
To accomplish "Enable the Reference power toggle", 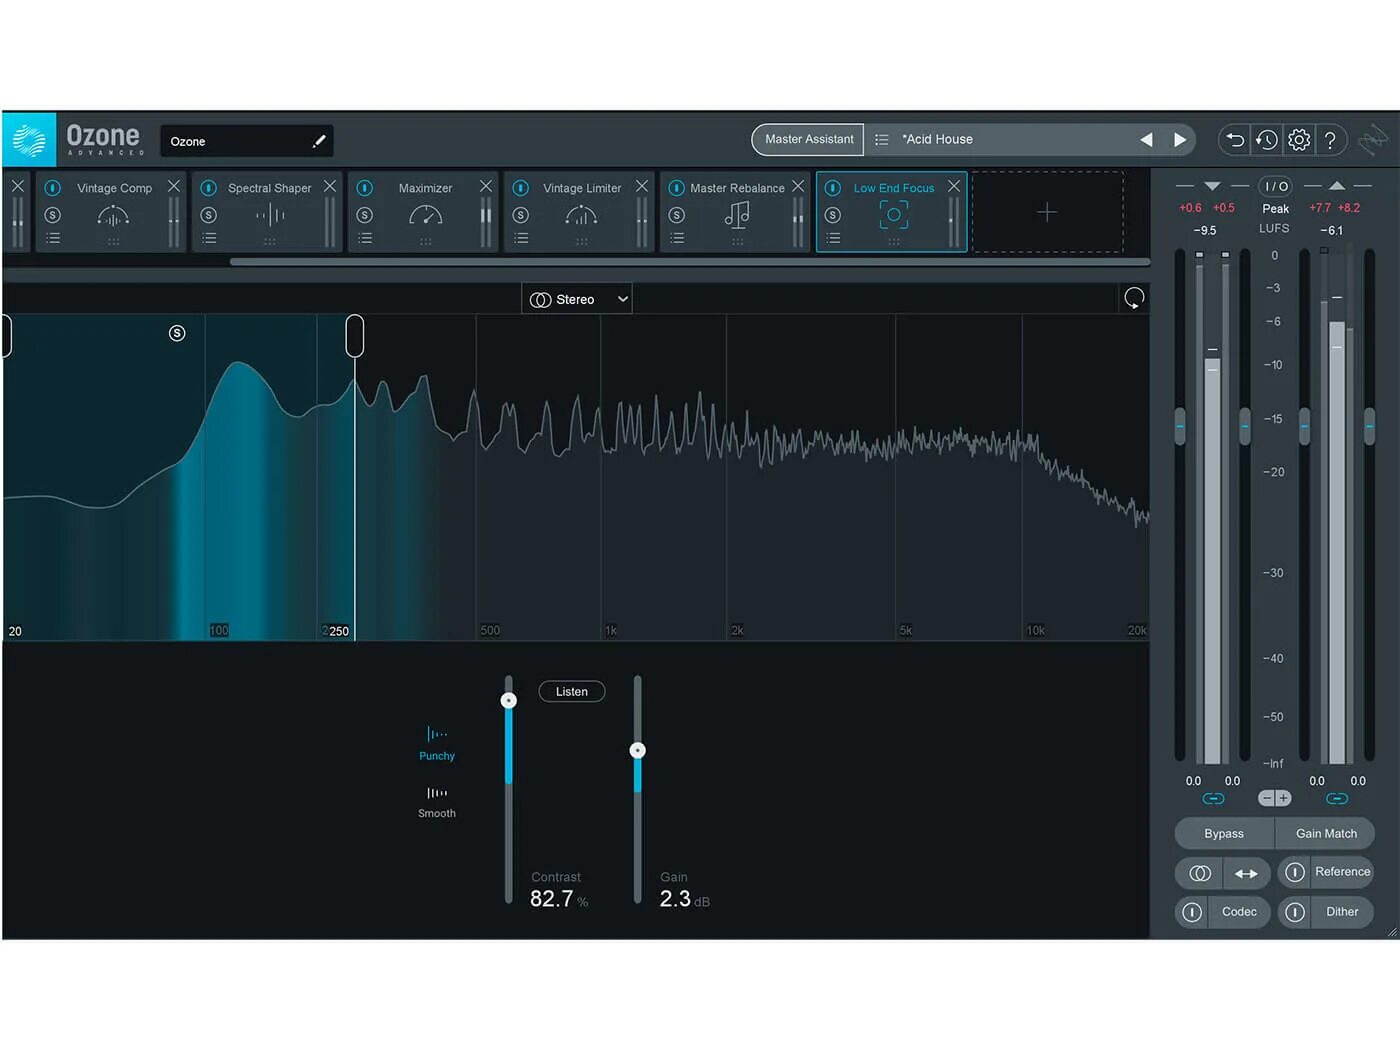I will 1295,873.
